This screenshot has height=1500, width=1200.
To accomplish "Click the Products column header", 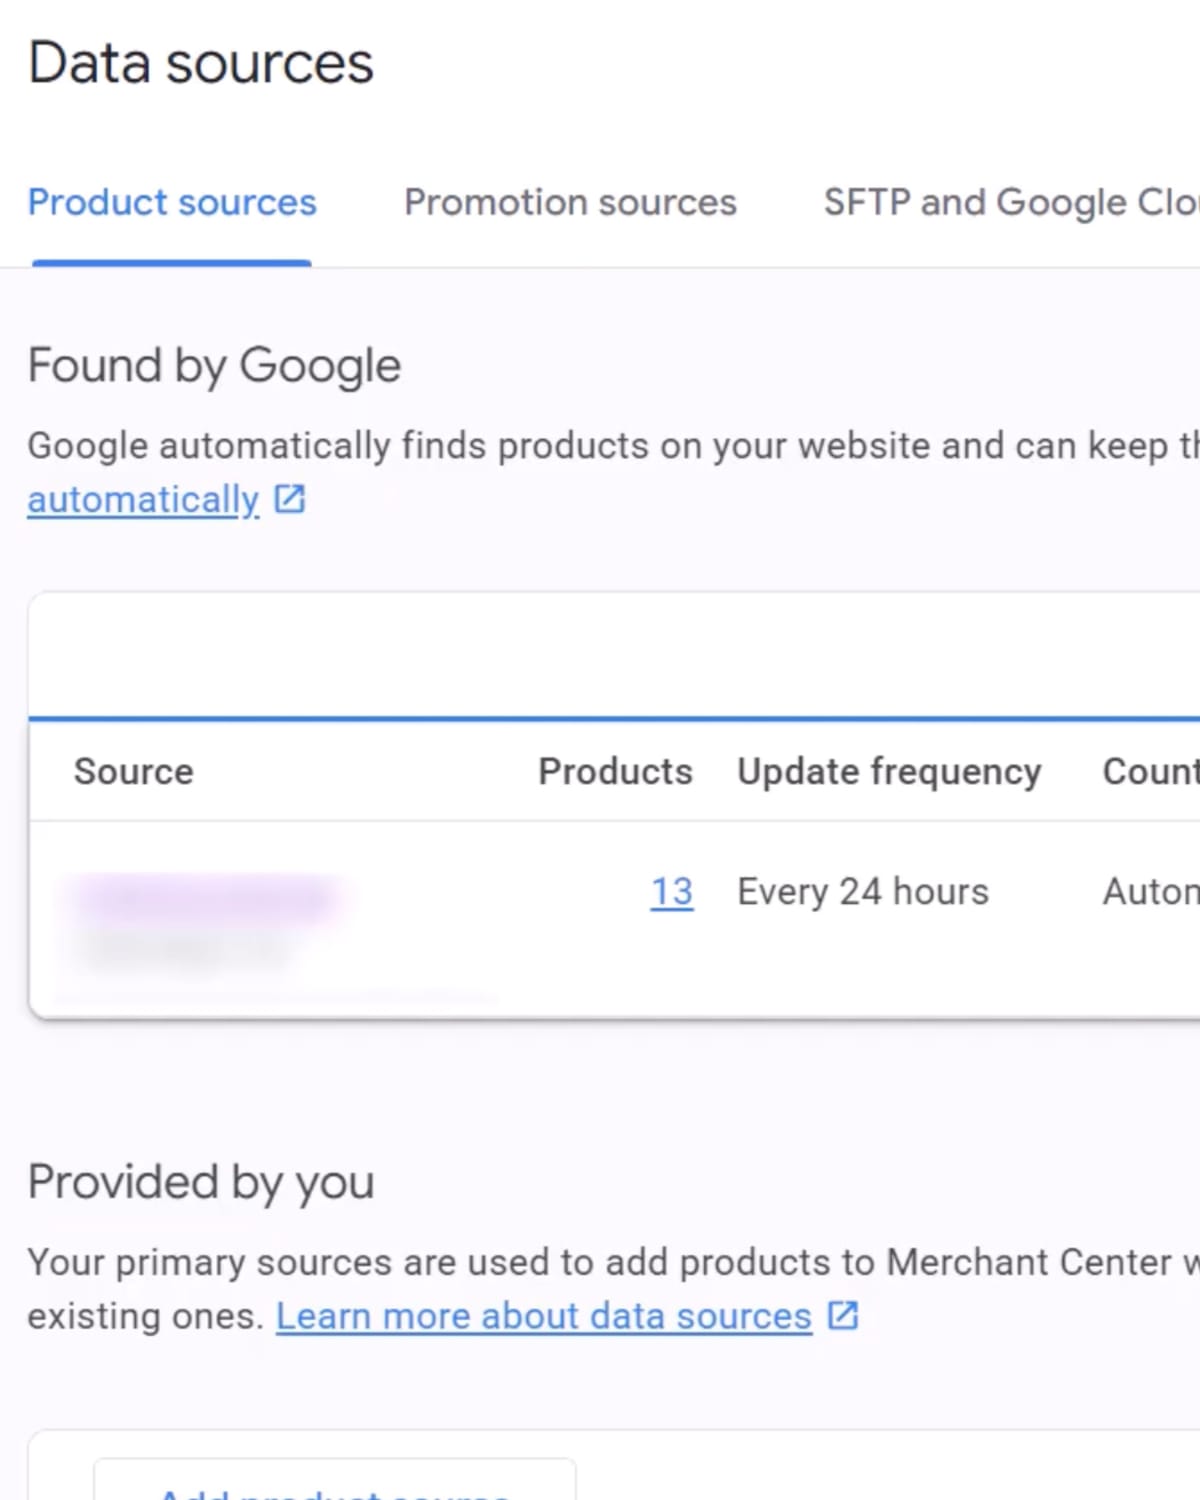I will coord(615,771).
